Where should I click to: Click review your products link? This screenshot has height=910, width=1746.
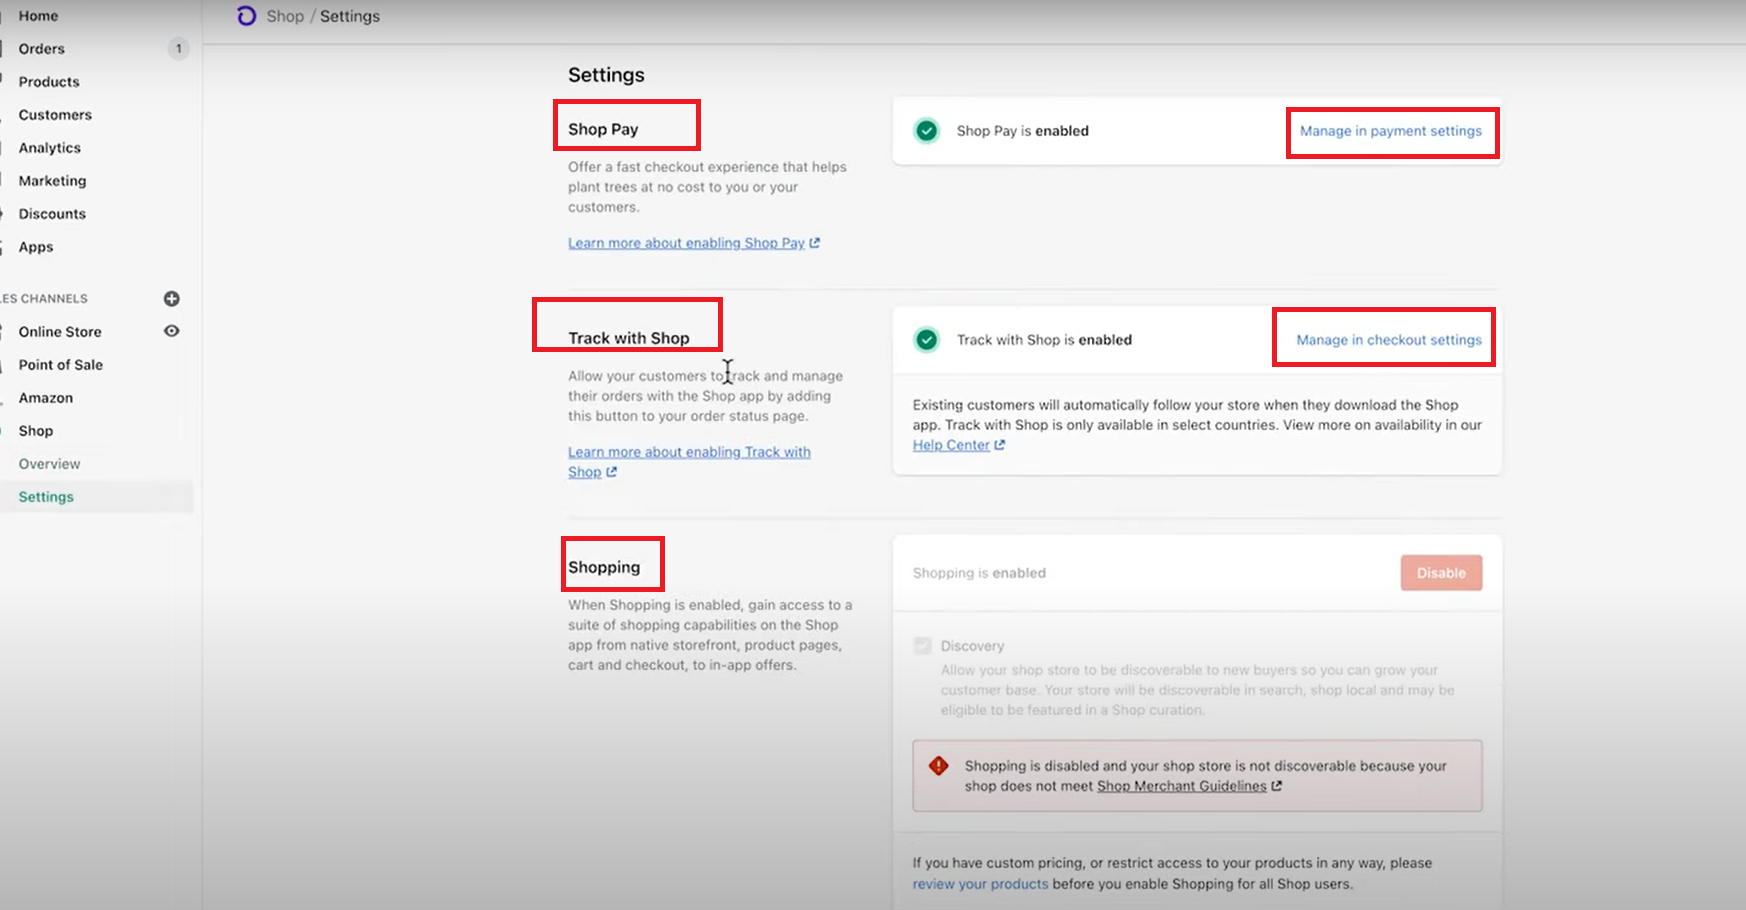point(980,884)
